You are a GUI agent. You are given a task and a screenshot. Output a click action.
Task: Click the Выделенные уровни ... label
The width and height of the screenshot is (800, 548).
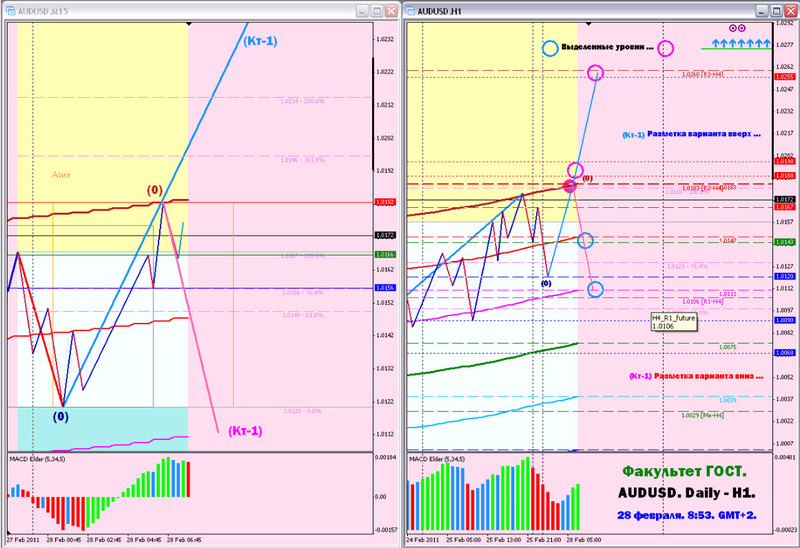pos(607,47)
